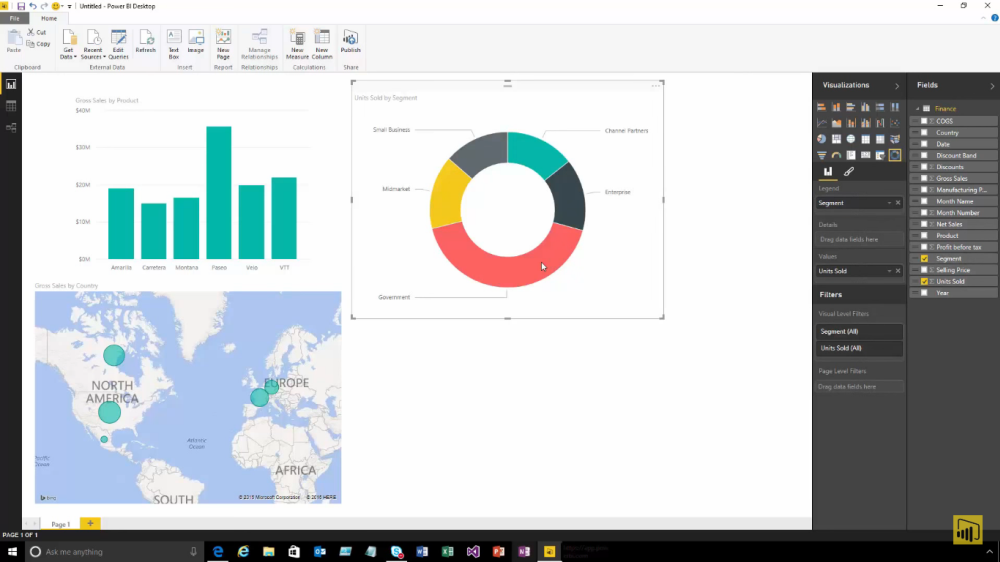Select the Page 1 tab
This screenshot has height=562, width=1000.
[61, 524]
